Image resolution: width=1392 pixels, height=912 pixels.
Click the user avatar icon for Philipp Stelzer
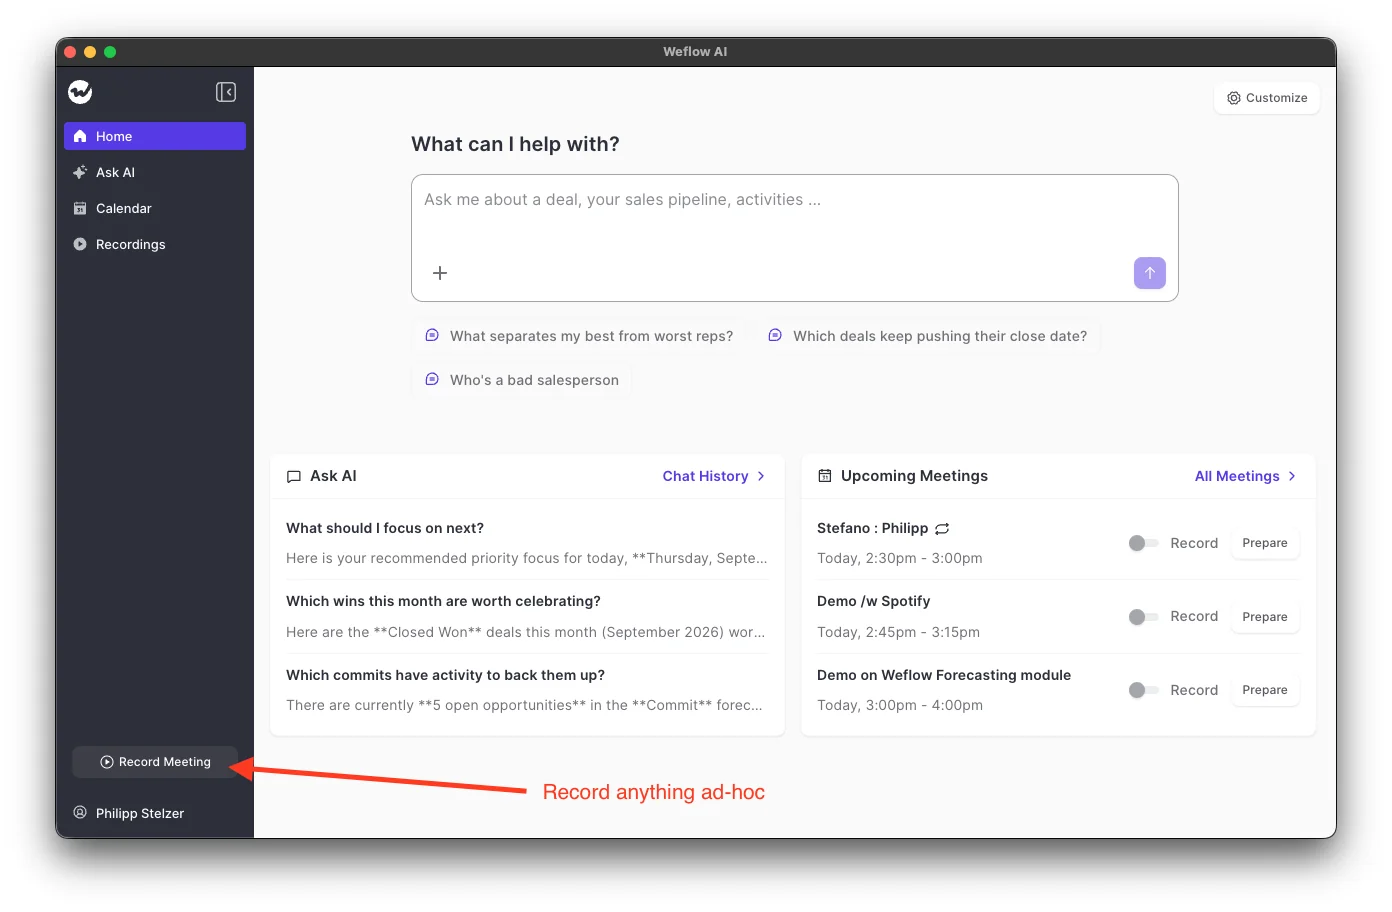pyautogui.click(x=80, y=812)
